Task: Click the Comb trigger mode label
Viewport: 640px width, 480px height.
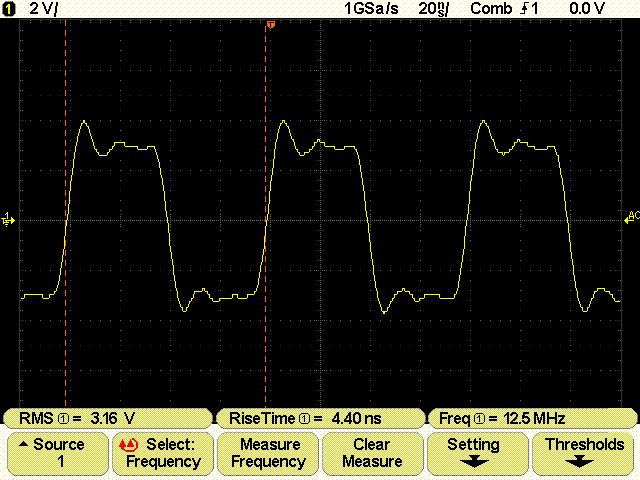Action: pos(491,9)
